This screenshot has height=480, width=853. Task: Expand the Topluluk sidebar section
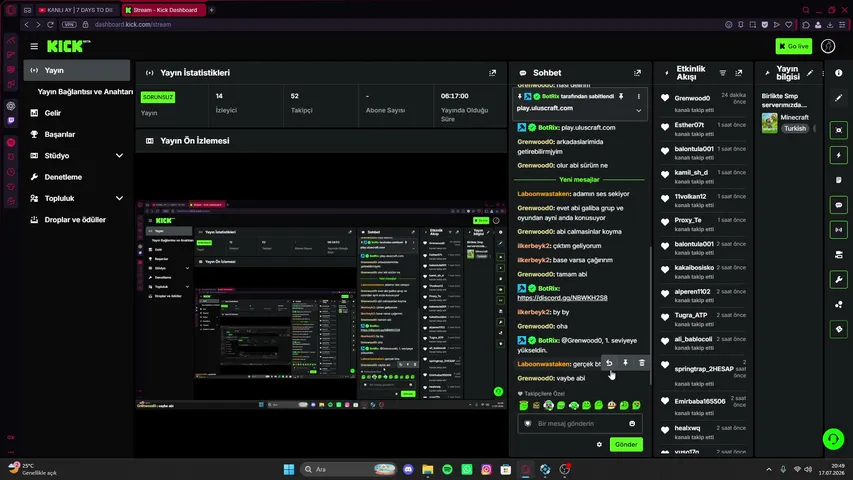pyautogui.click(x=77, y=198)
